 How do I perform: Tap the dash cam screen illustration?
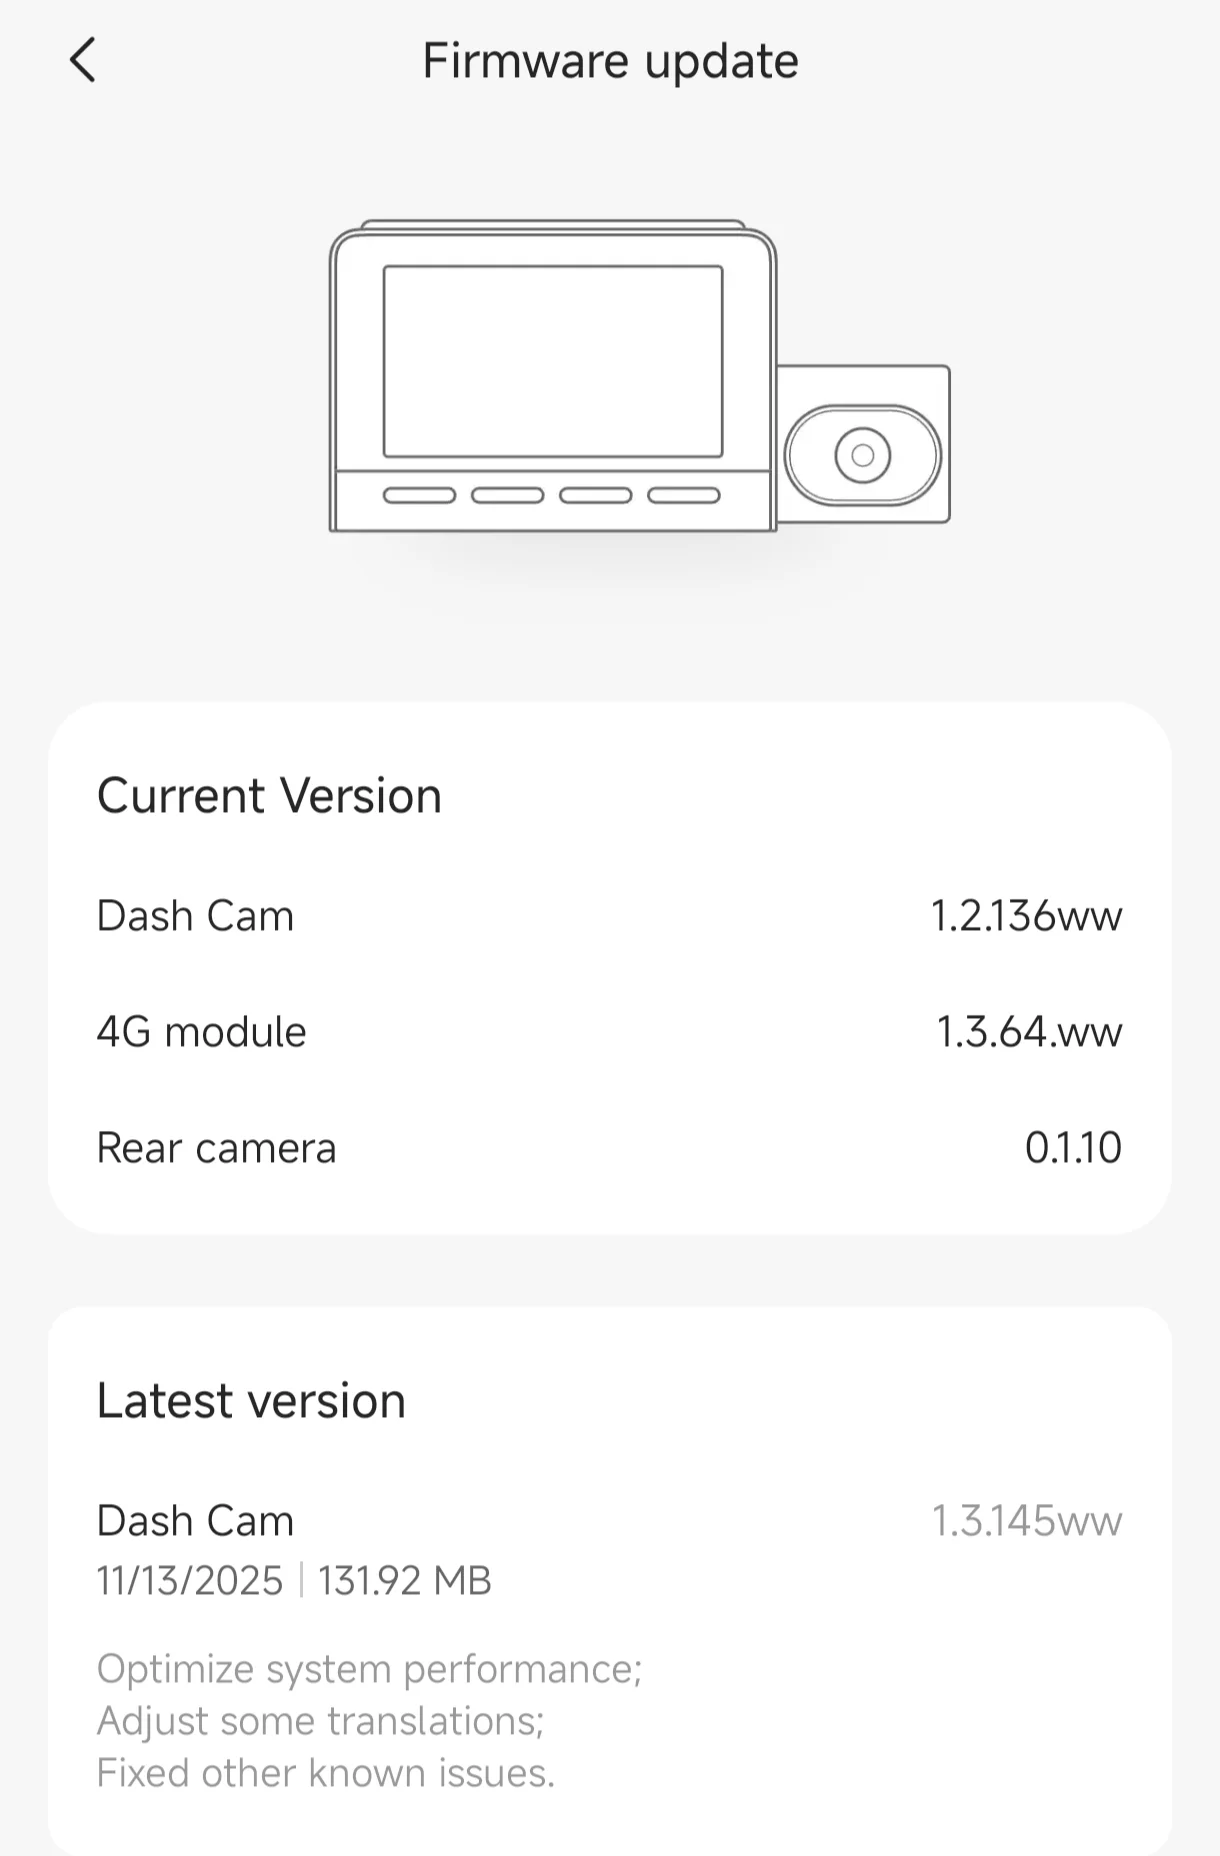click(553, 361)
